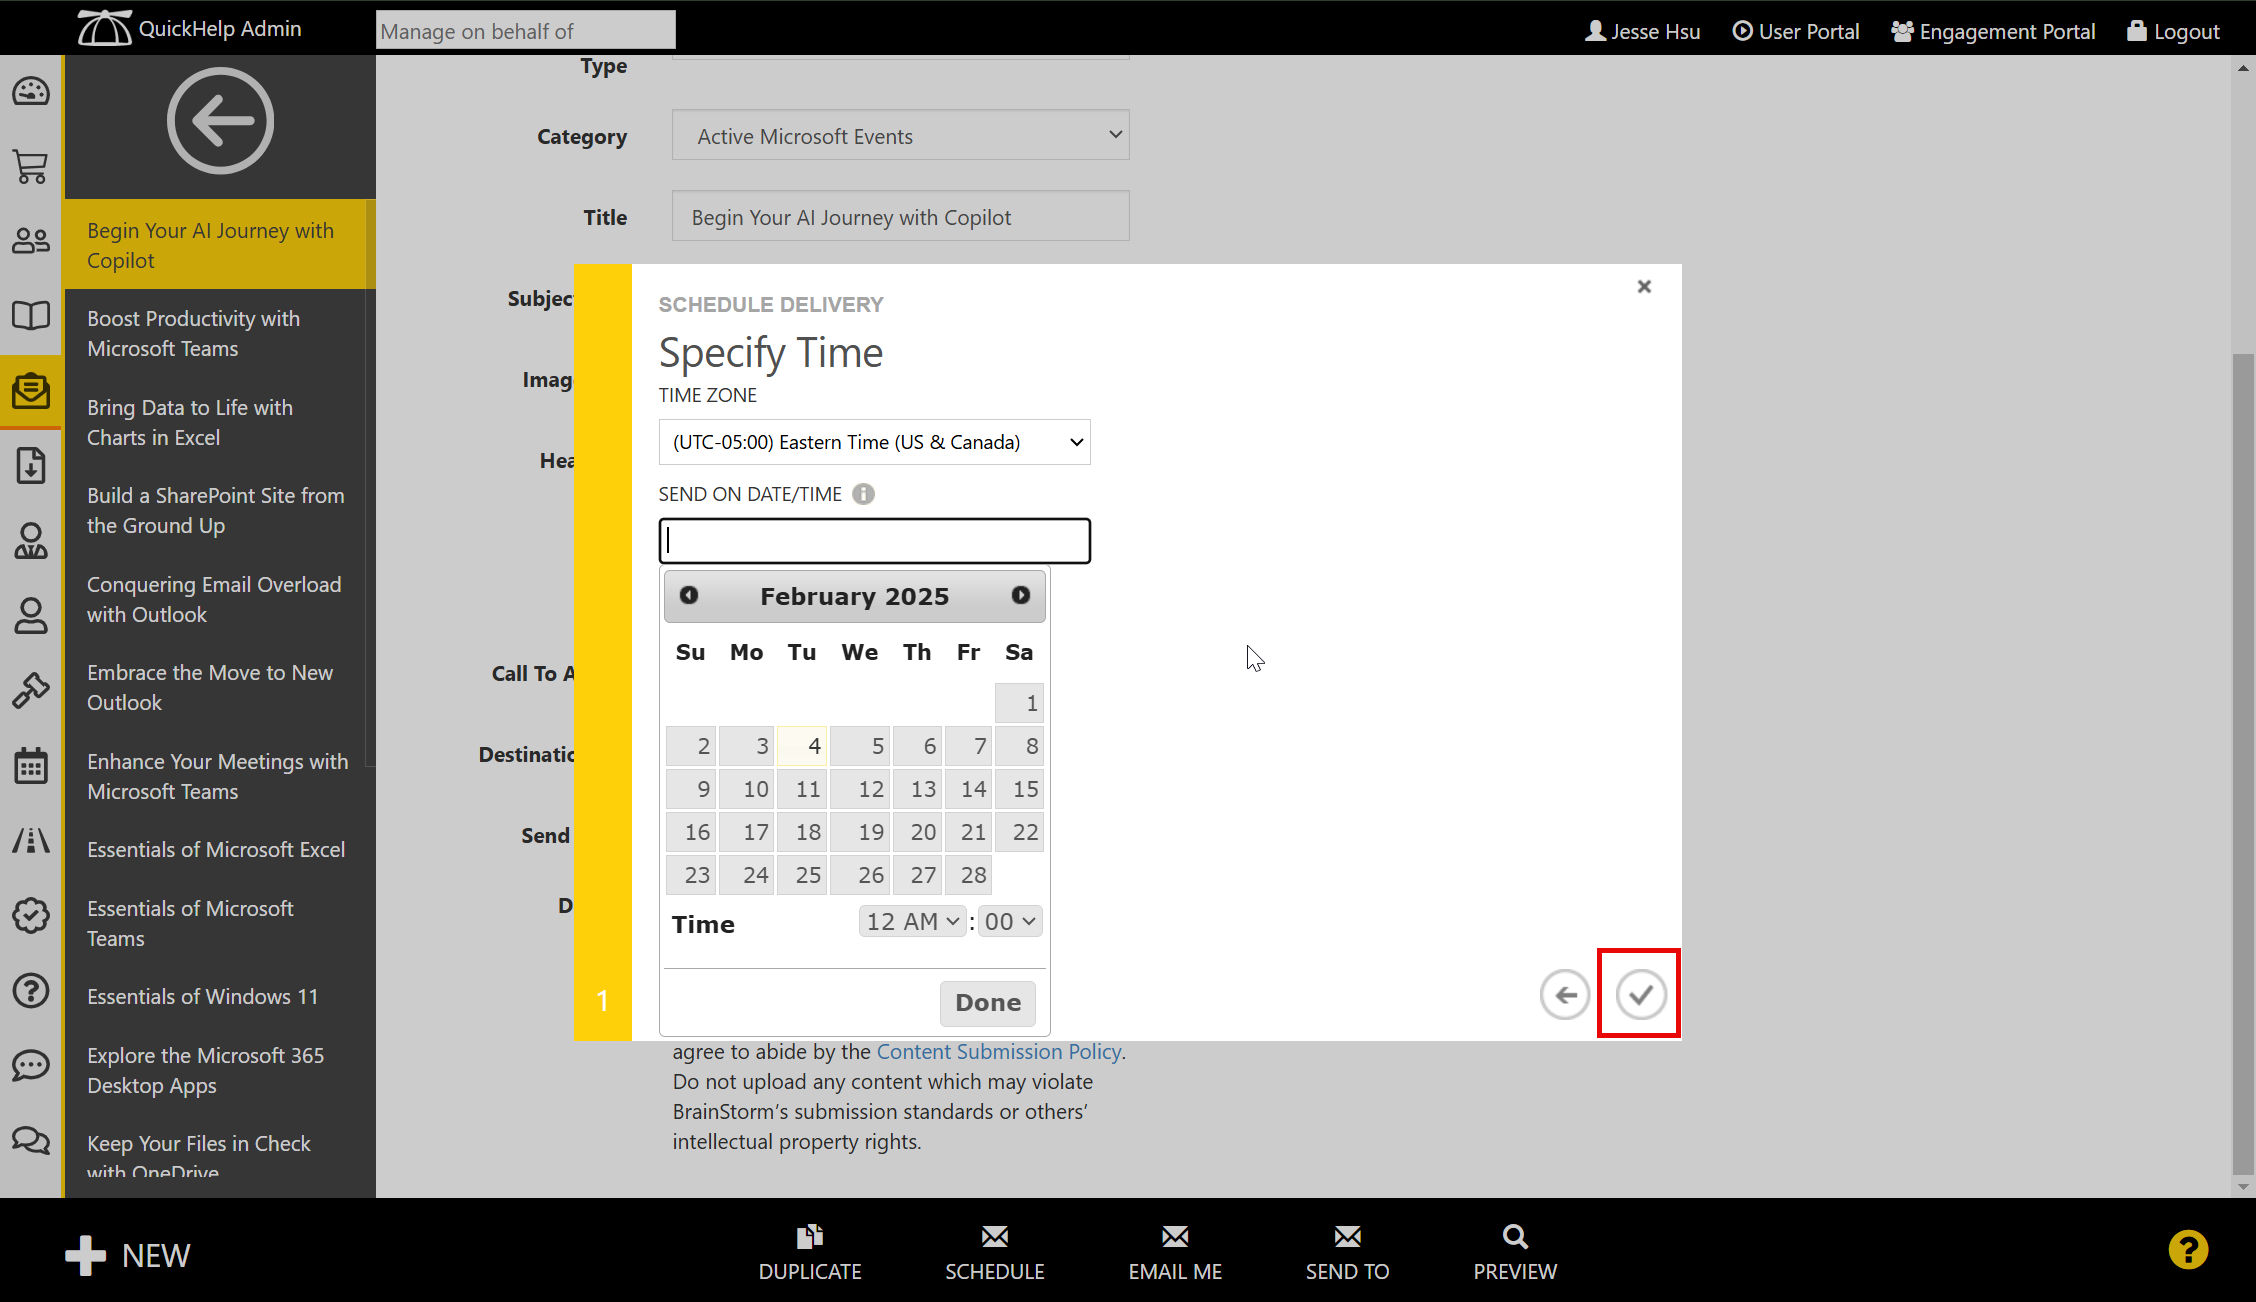The width and height of the screenshot is (2256, 1302).
Task: Expand the minutes selector showing 00
Action: (1009, 921)
